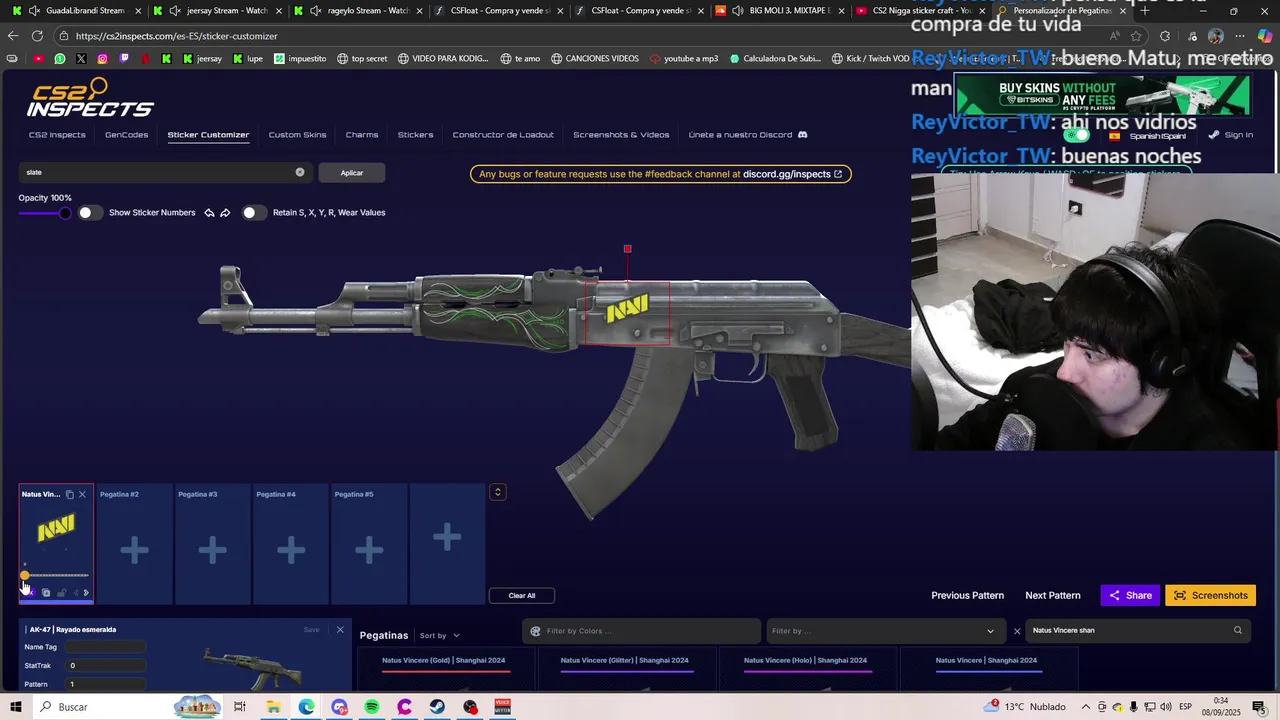Viewport: 1280px width, 720px height.
Task: Click the orange Screenshots button
Action: click(1210, 596)
